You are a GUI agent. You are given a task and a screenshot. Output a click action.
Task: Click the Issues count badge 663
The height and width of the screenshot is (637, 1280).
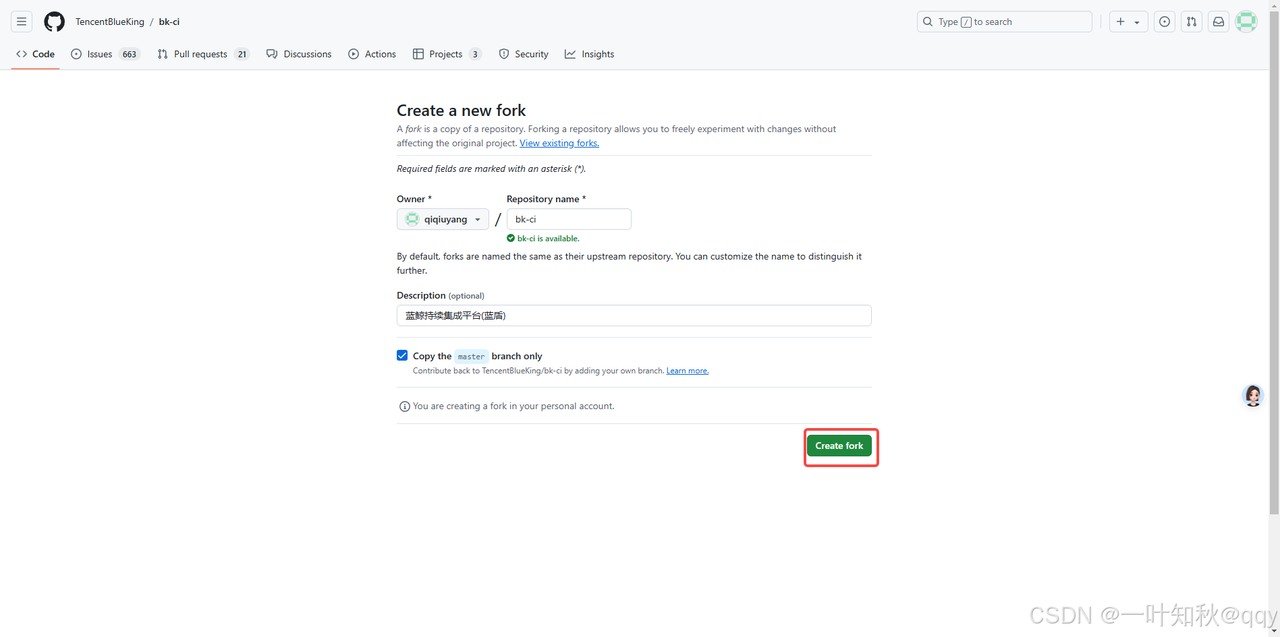(x=129, y=54)
